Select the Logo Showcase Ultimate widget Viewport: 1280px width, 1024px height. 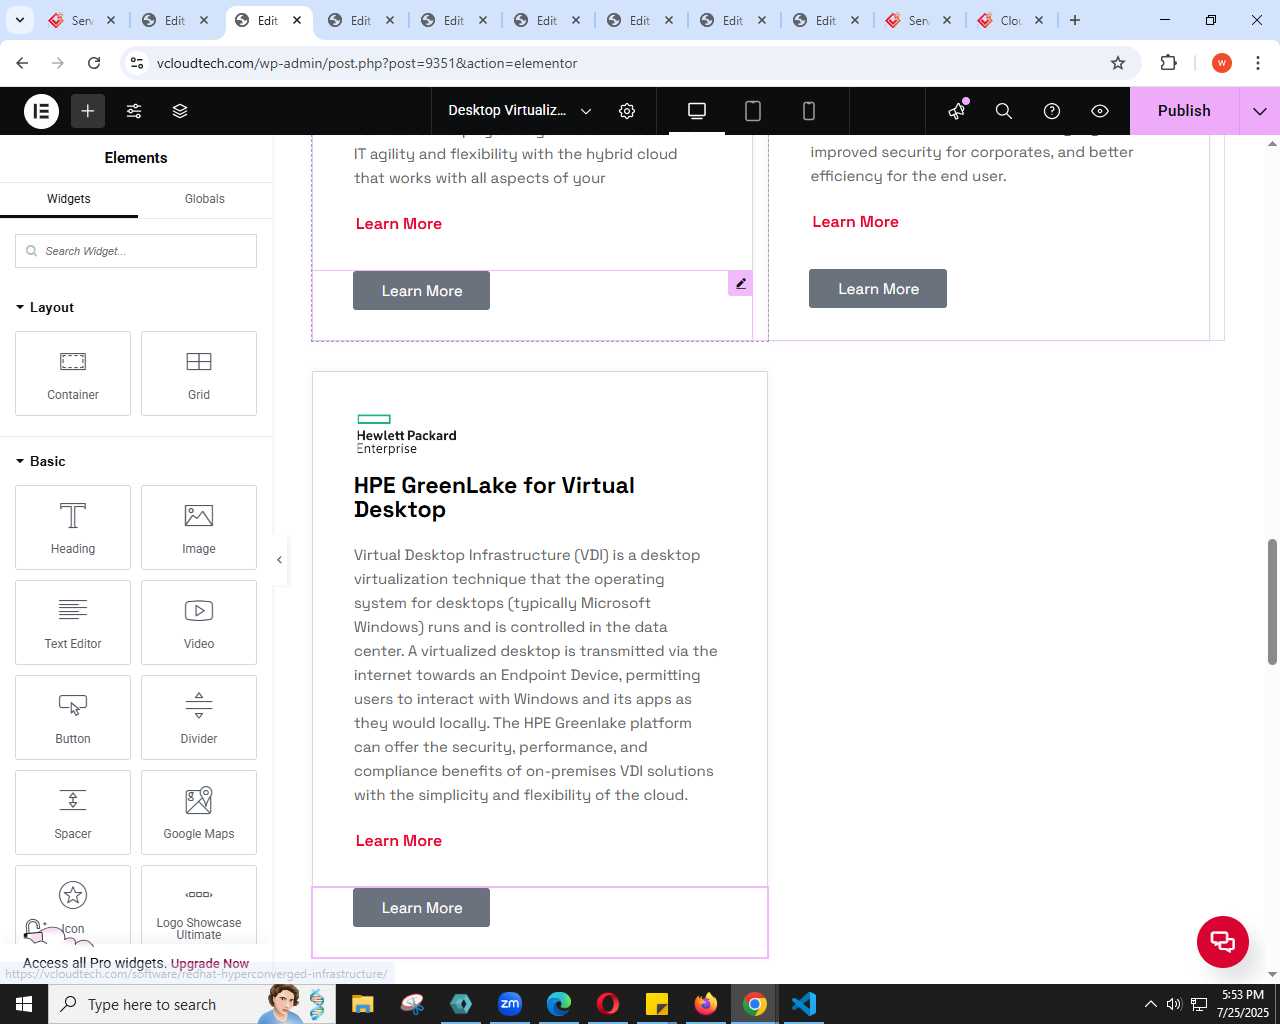pos(199,905)
